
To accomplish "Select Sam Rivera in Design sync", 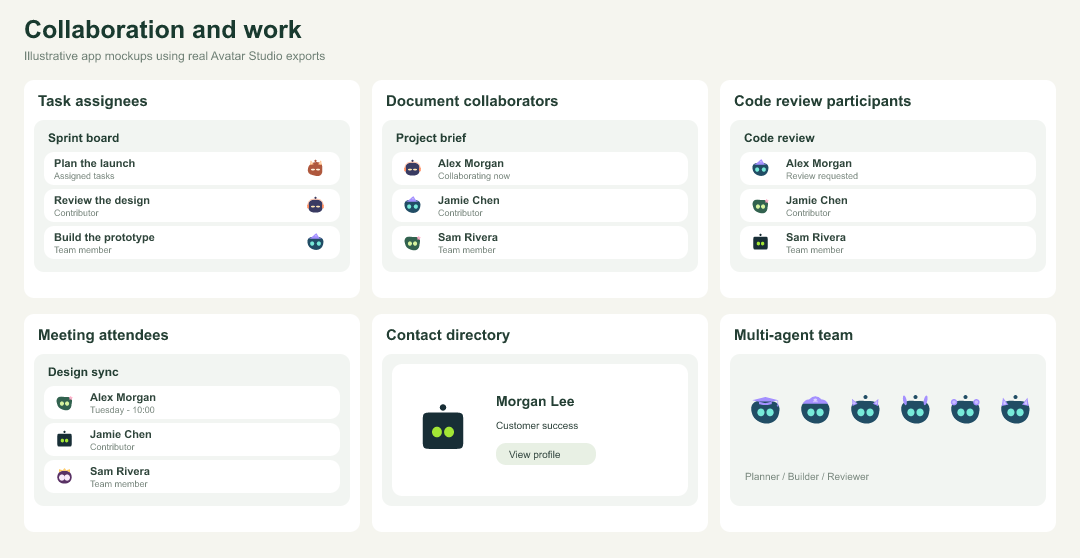I will pos(192,477).
